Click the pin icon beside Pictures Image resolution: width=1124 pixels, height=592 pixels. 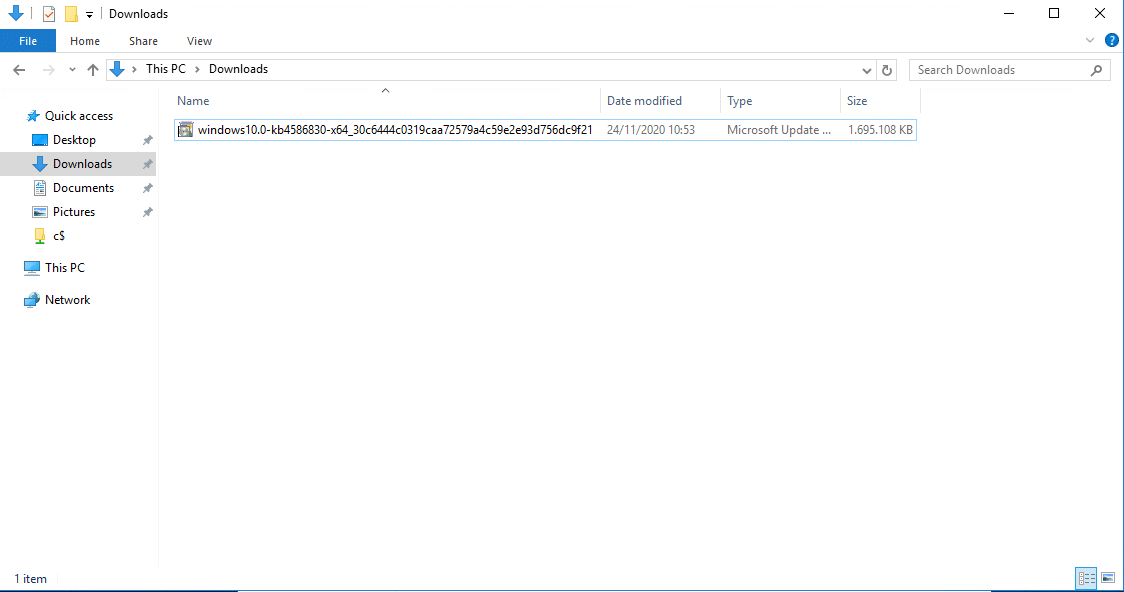pos(148,212)
